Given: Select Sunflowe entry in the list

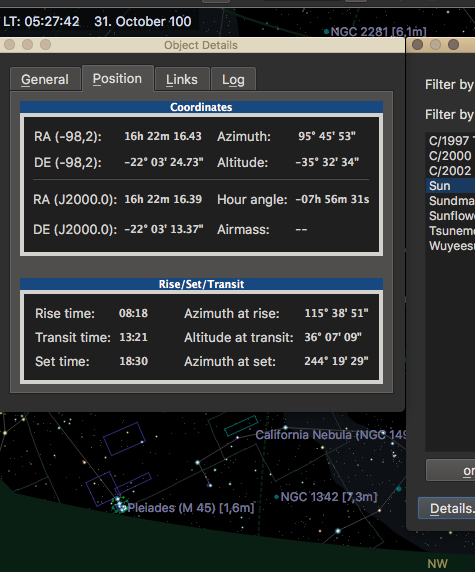Looking at the screenshot, I should point(451,216).
